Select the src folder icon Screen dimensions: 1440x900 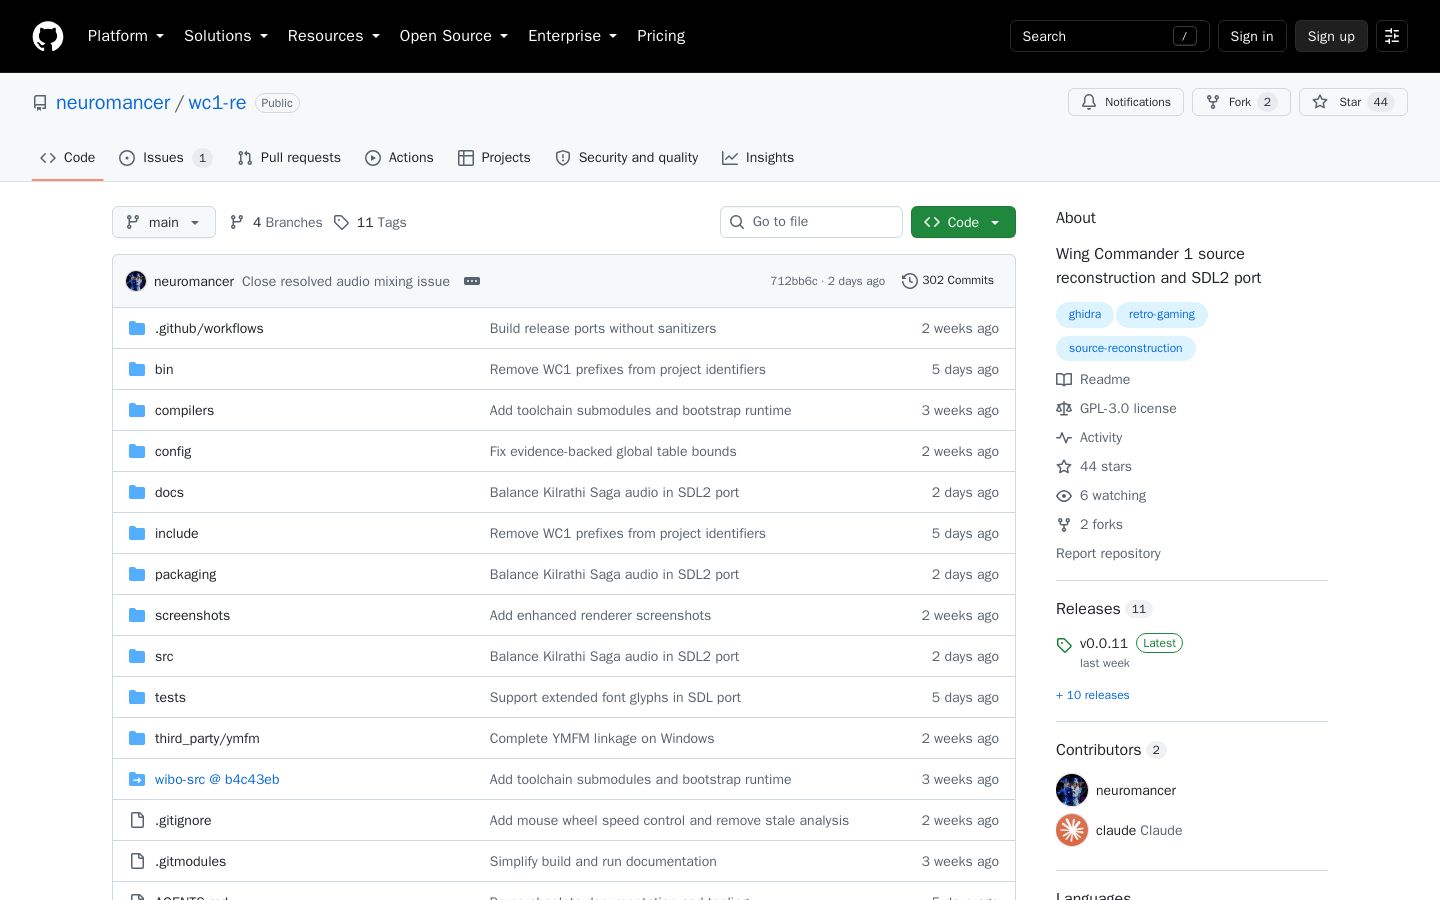tap(137, 656)
